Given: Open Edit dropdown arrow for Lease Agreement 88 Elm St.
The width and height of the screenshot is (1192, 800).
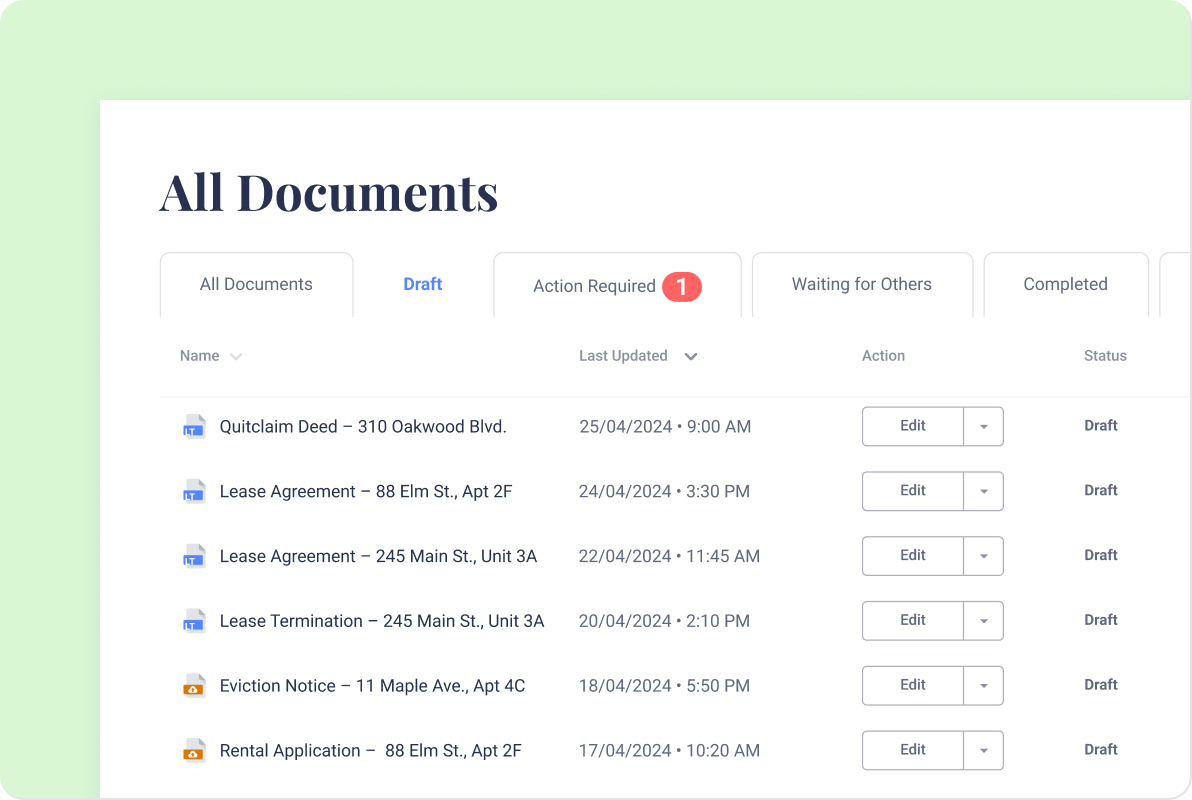Looking at the screenshot, I should pos(984,491).
